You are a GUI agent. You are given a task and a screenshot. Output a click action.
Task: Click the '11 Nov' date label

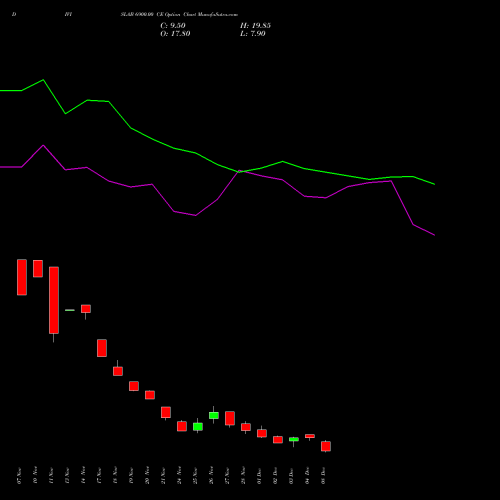click(51, 476)
